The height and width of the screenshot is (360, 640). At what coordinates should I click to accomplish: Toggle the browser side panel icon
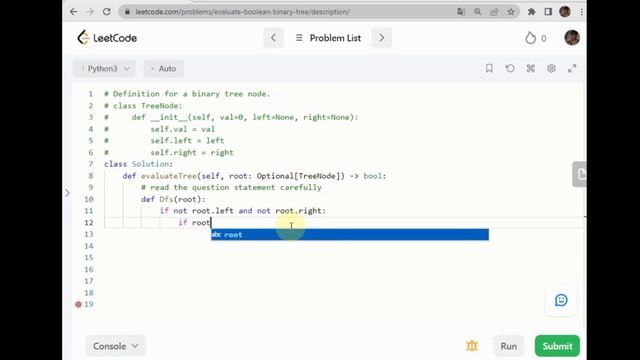[x=548, y=12]
